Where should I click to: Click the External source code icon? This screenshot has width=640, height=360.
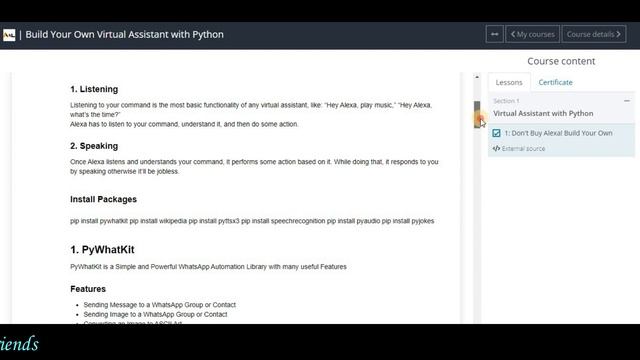[x=496, y=149]
